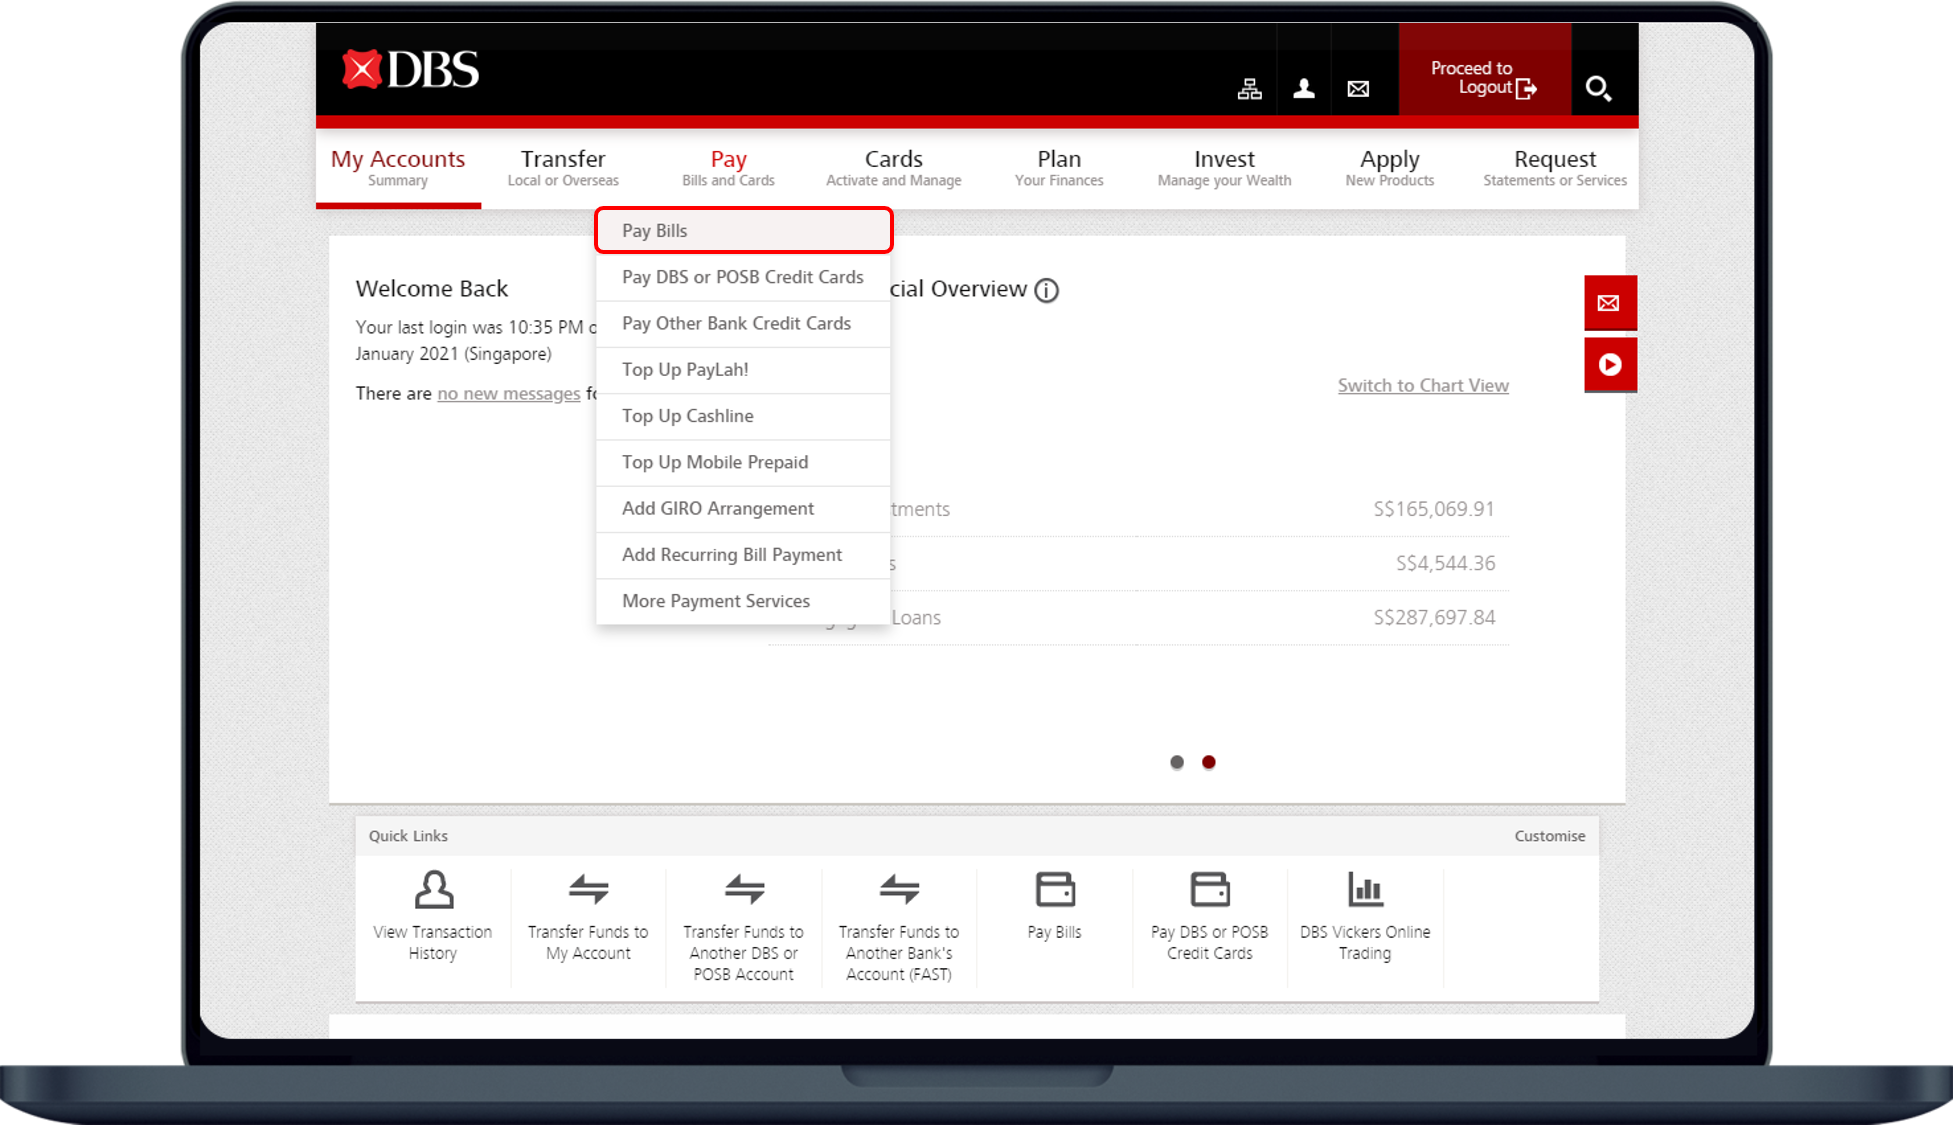
Task: Click the Customise quick links button
Action: coord(1549,837)
